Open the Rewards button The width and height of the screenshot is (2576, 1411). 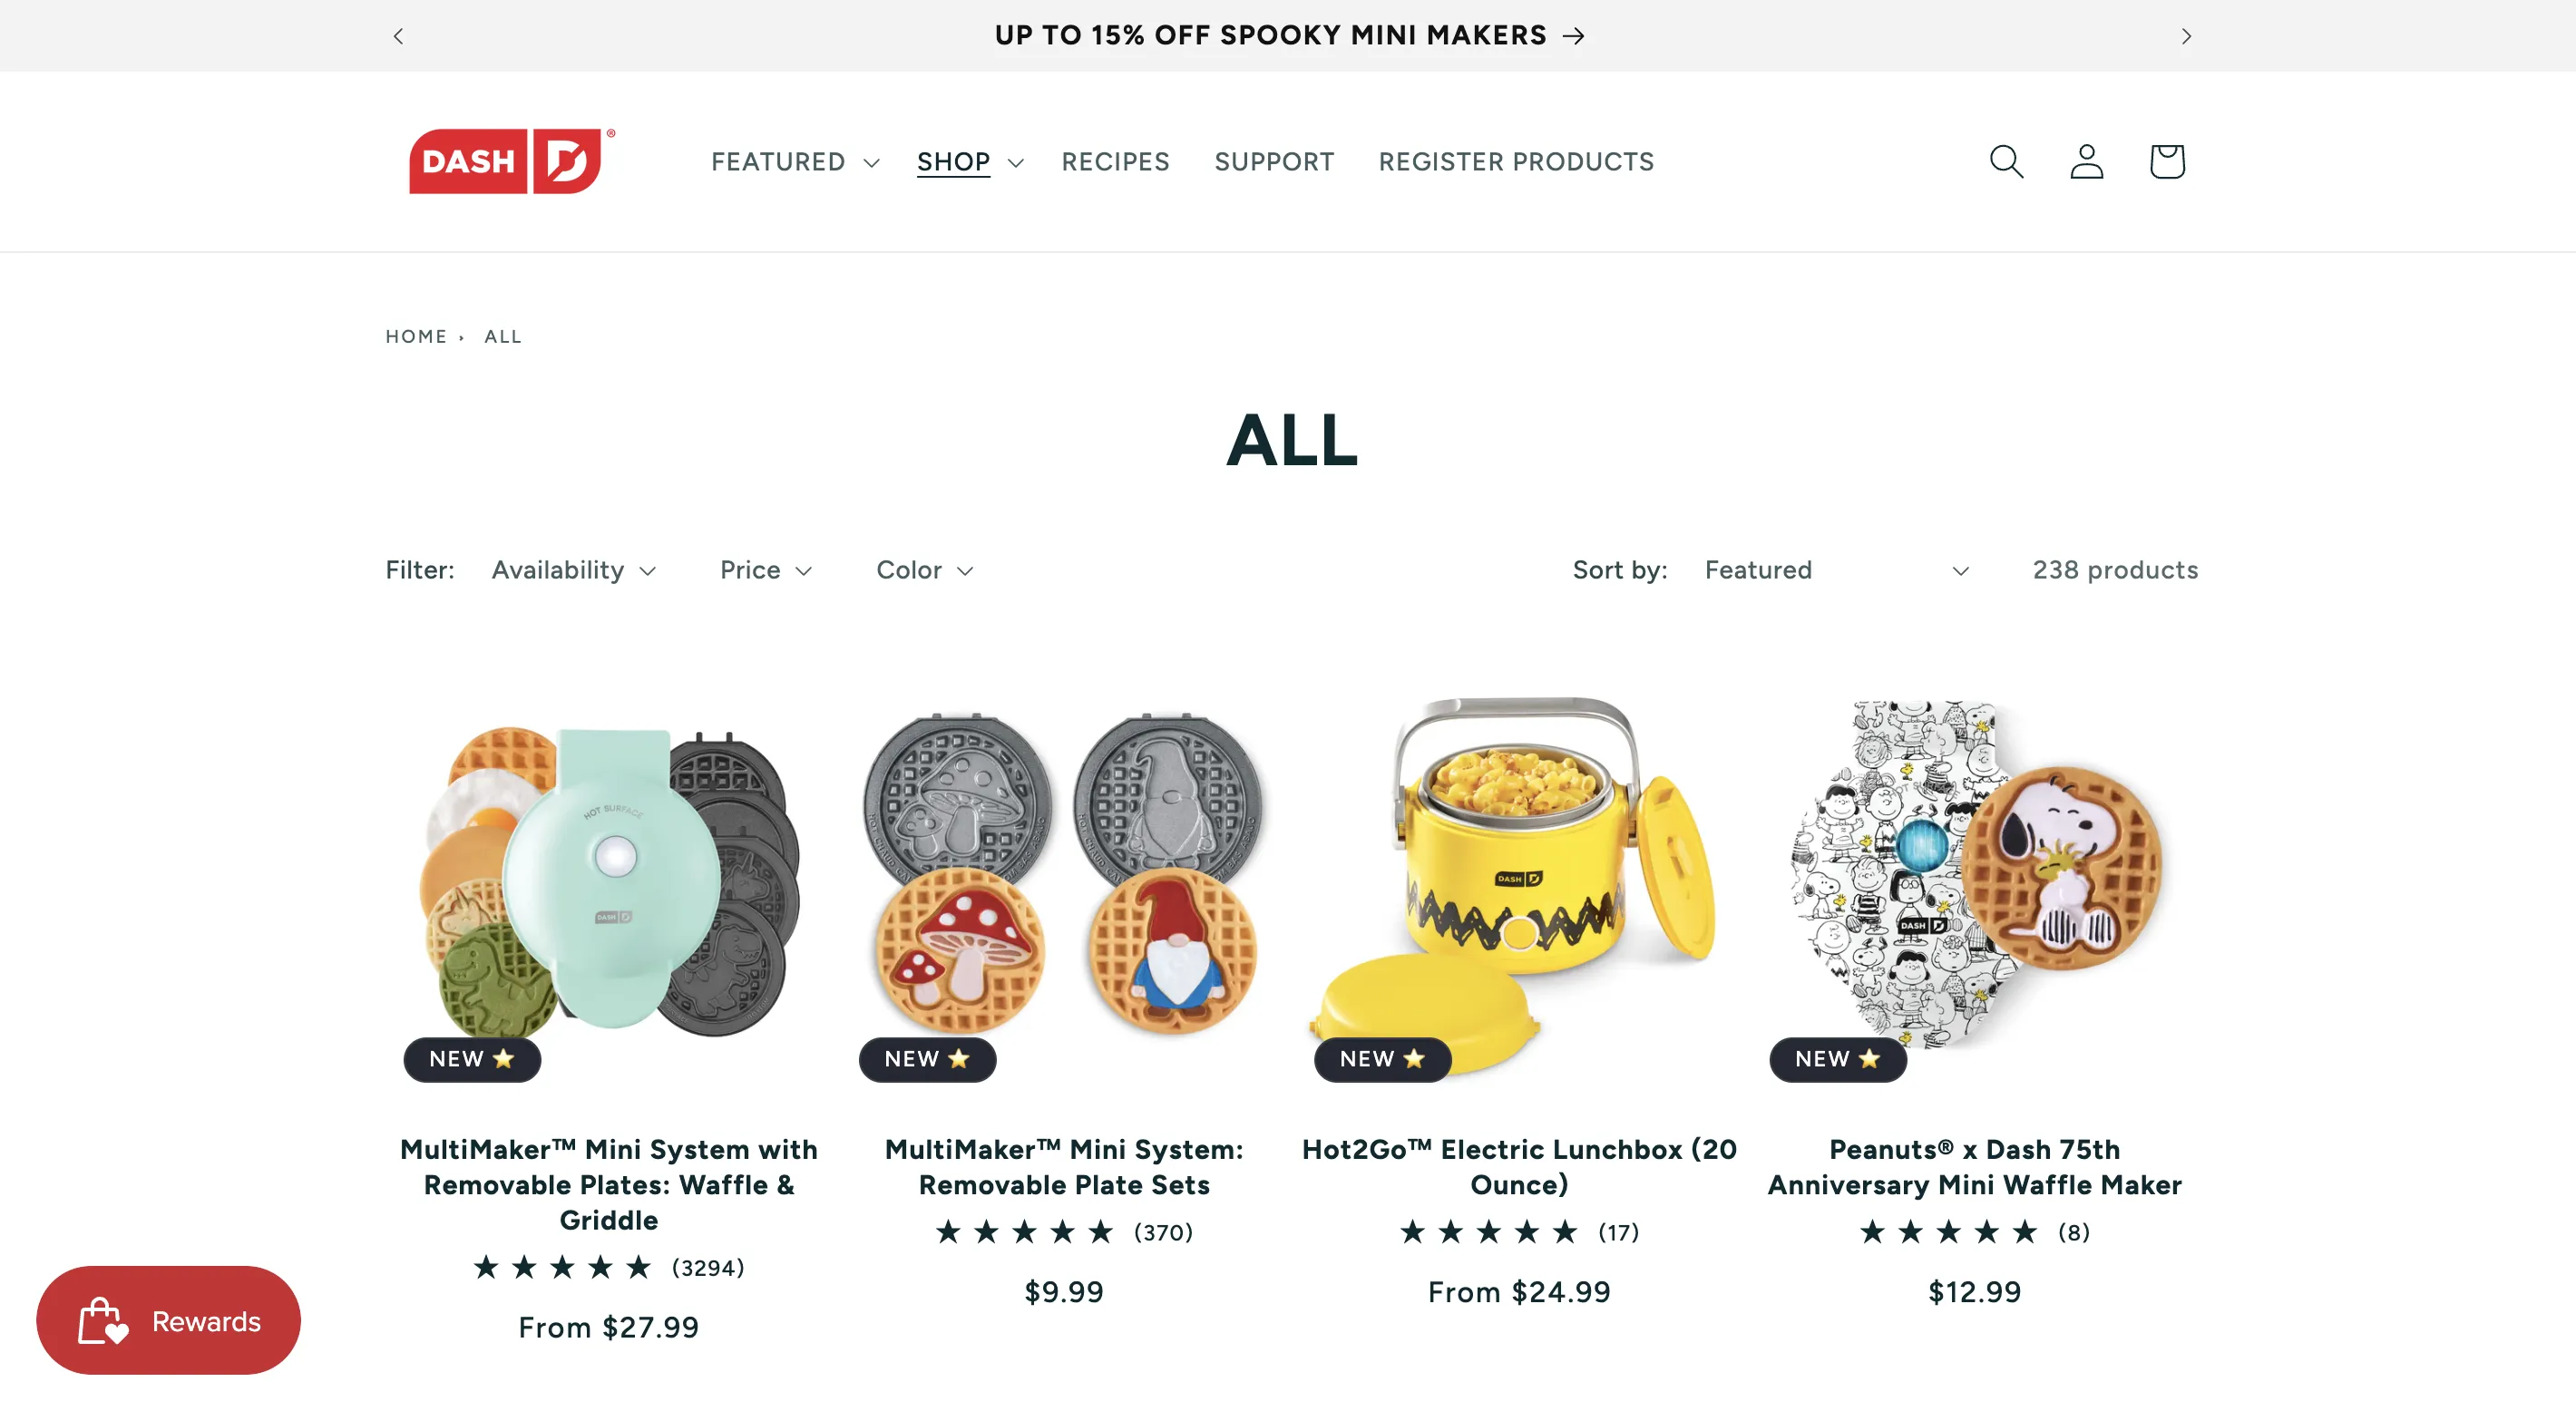(168, 1320)
